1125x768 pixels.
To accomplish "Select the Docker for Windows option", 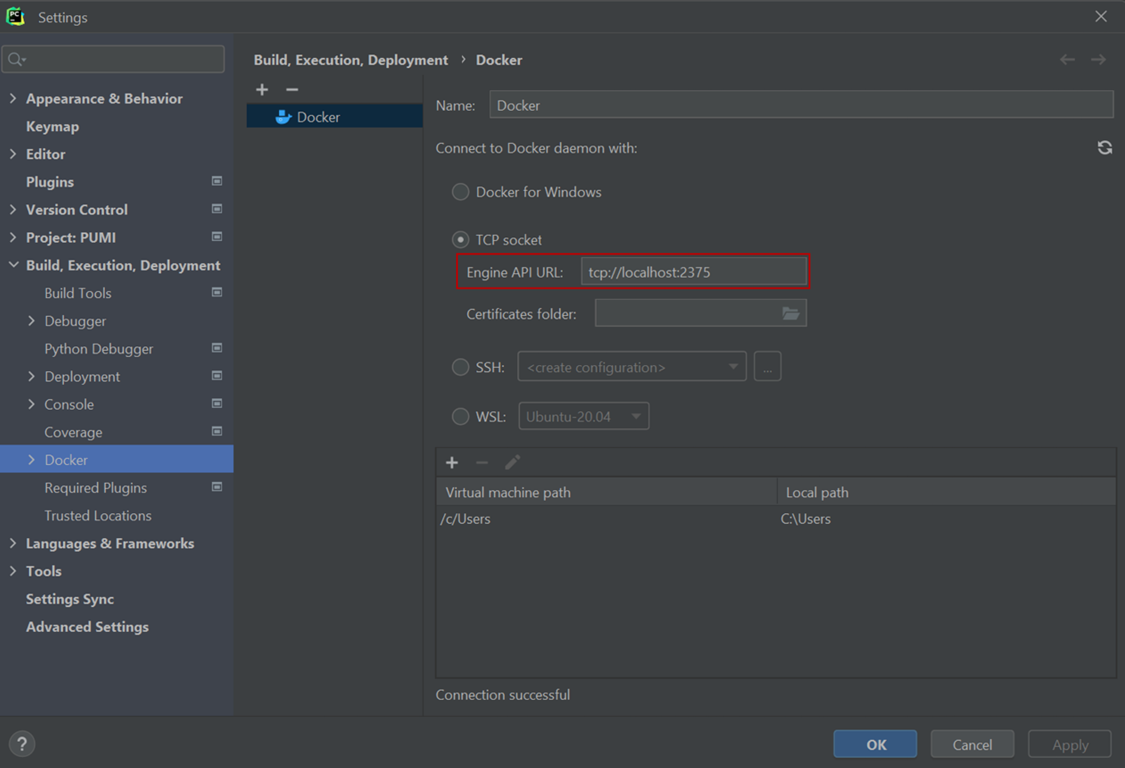I will pyautogui.click(x=461, y=192).
